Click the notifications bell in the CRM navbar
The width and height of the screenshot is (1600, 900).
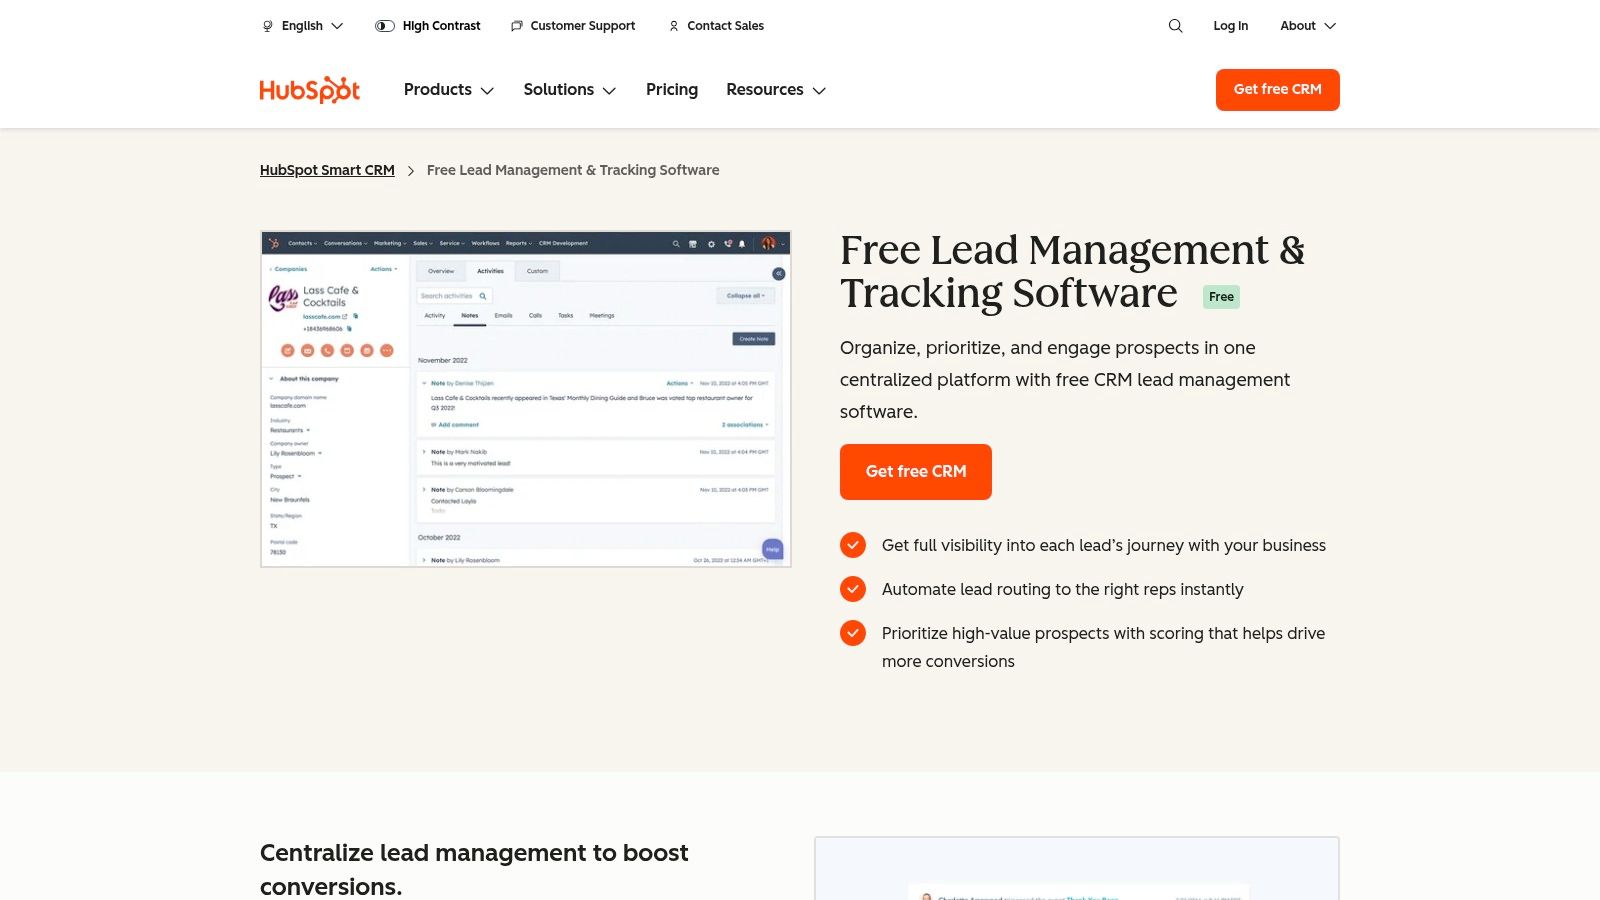pyautogui.click(x=742, y=244)
